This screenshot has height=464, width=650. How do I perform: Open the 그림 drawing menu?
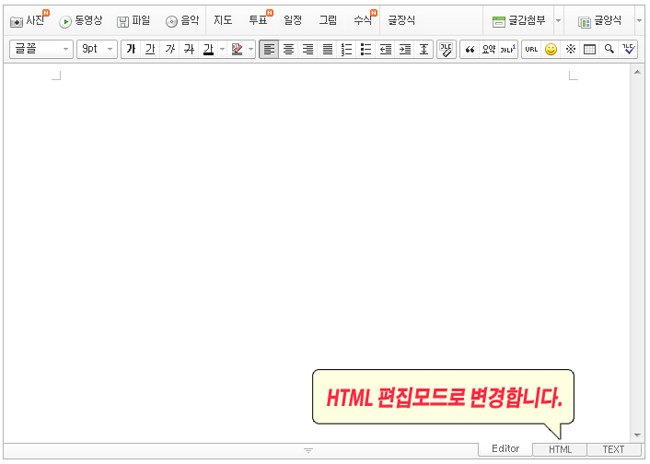[x=327, y=20]
